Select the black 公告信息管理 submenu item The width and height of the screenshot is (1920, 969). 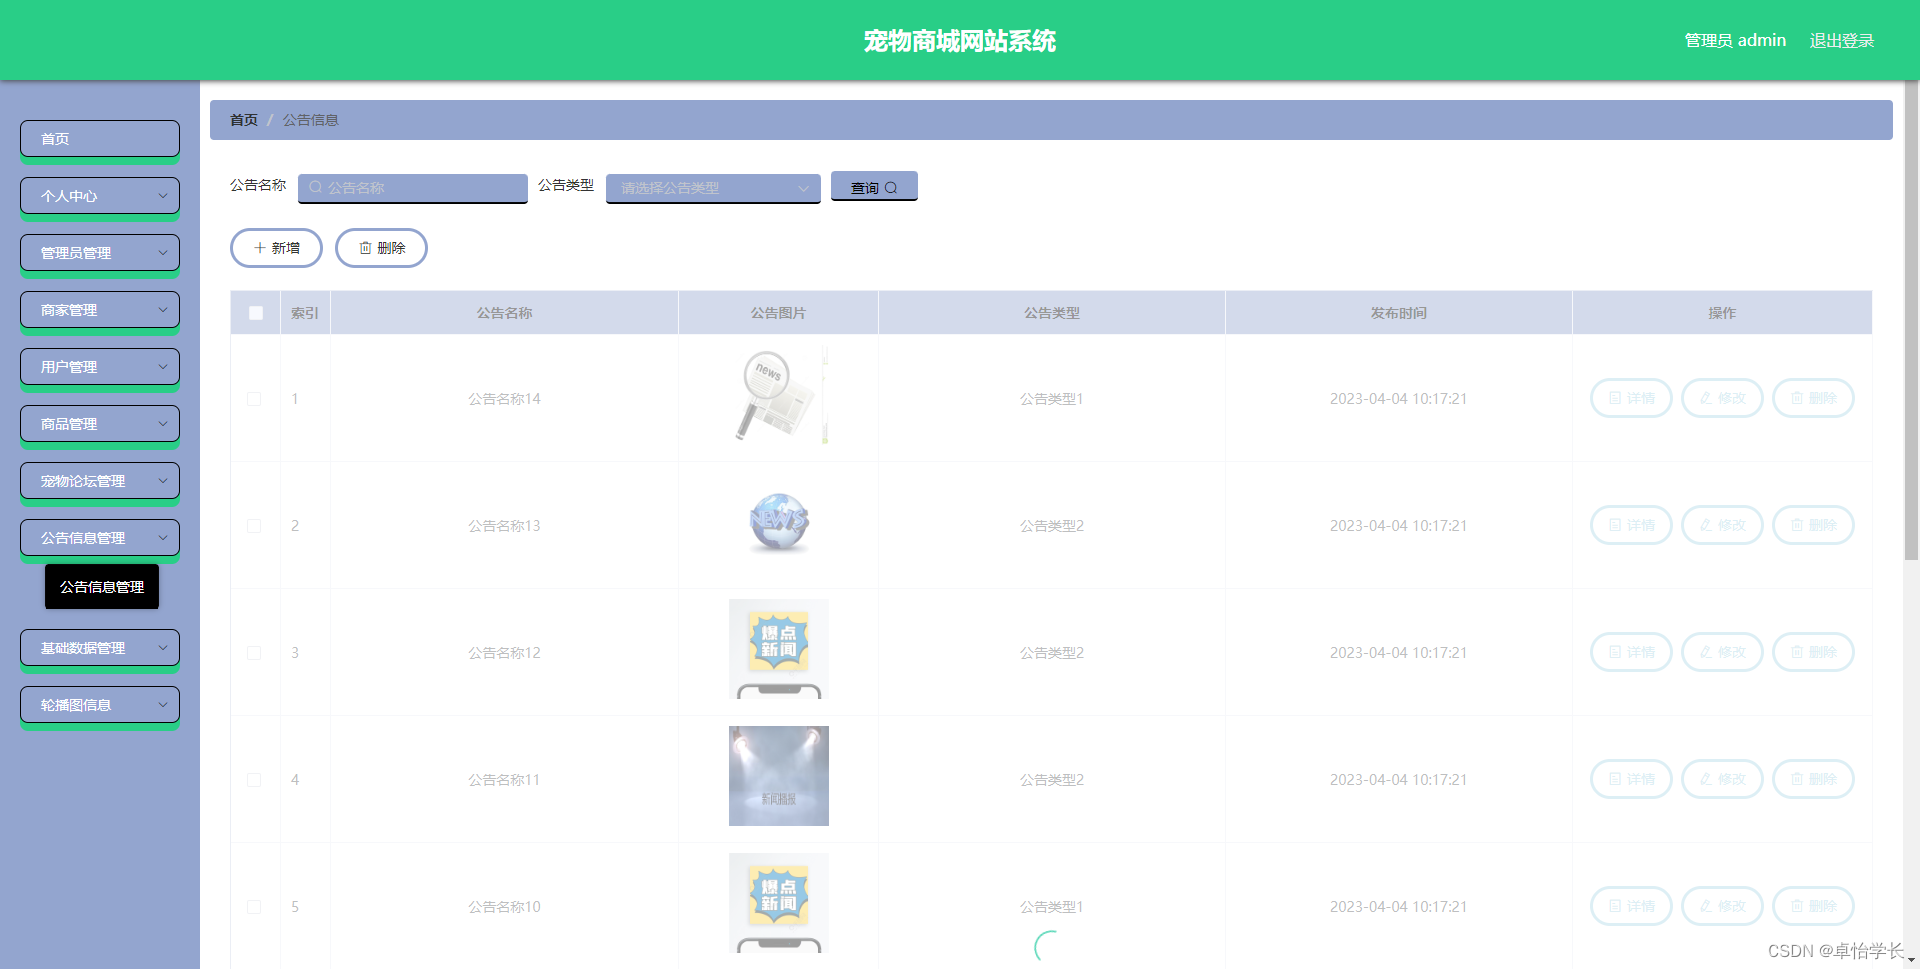coord(102,587)
